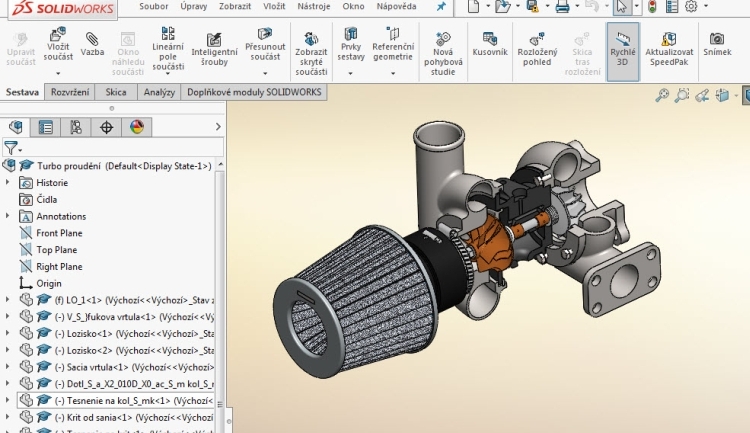Click the Select cursor tool icon
This screenshot has width=750, height=433.
coord(622,7)
